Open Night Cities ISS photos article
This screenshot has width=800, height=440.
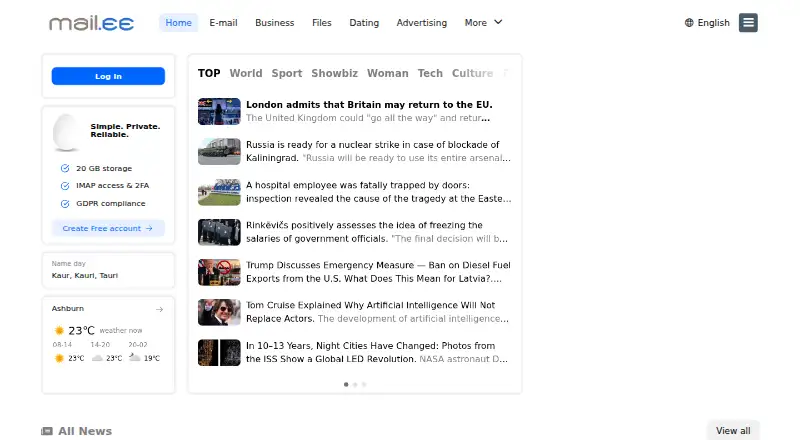[x=379, y=352]
